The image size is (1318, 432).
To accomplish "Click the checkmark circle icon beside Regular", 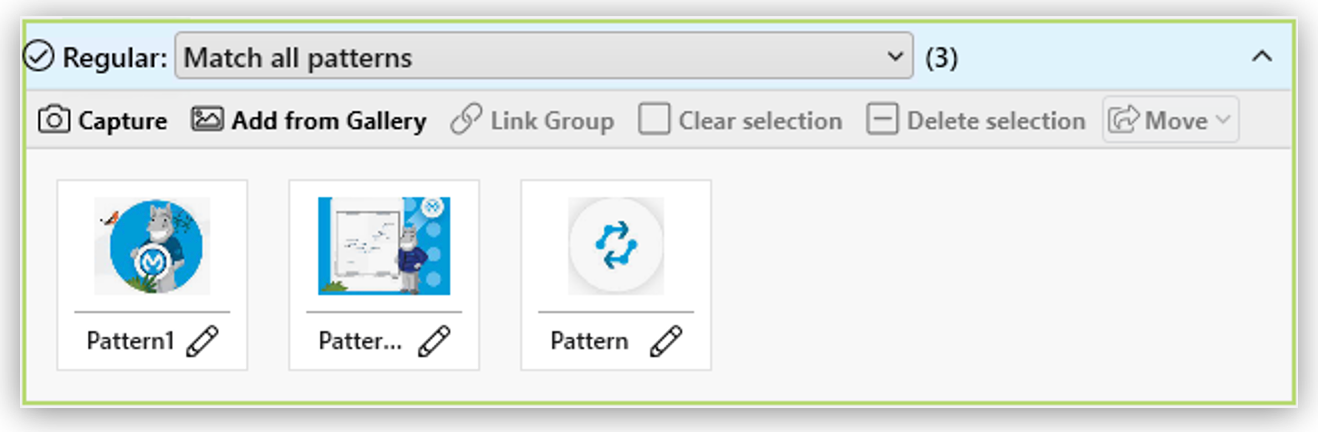I will point(38,58).
